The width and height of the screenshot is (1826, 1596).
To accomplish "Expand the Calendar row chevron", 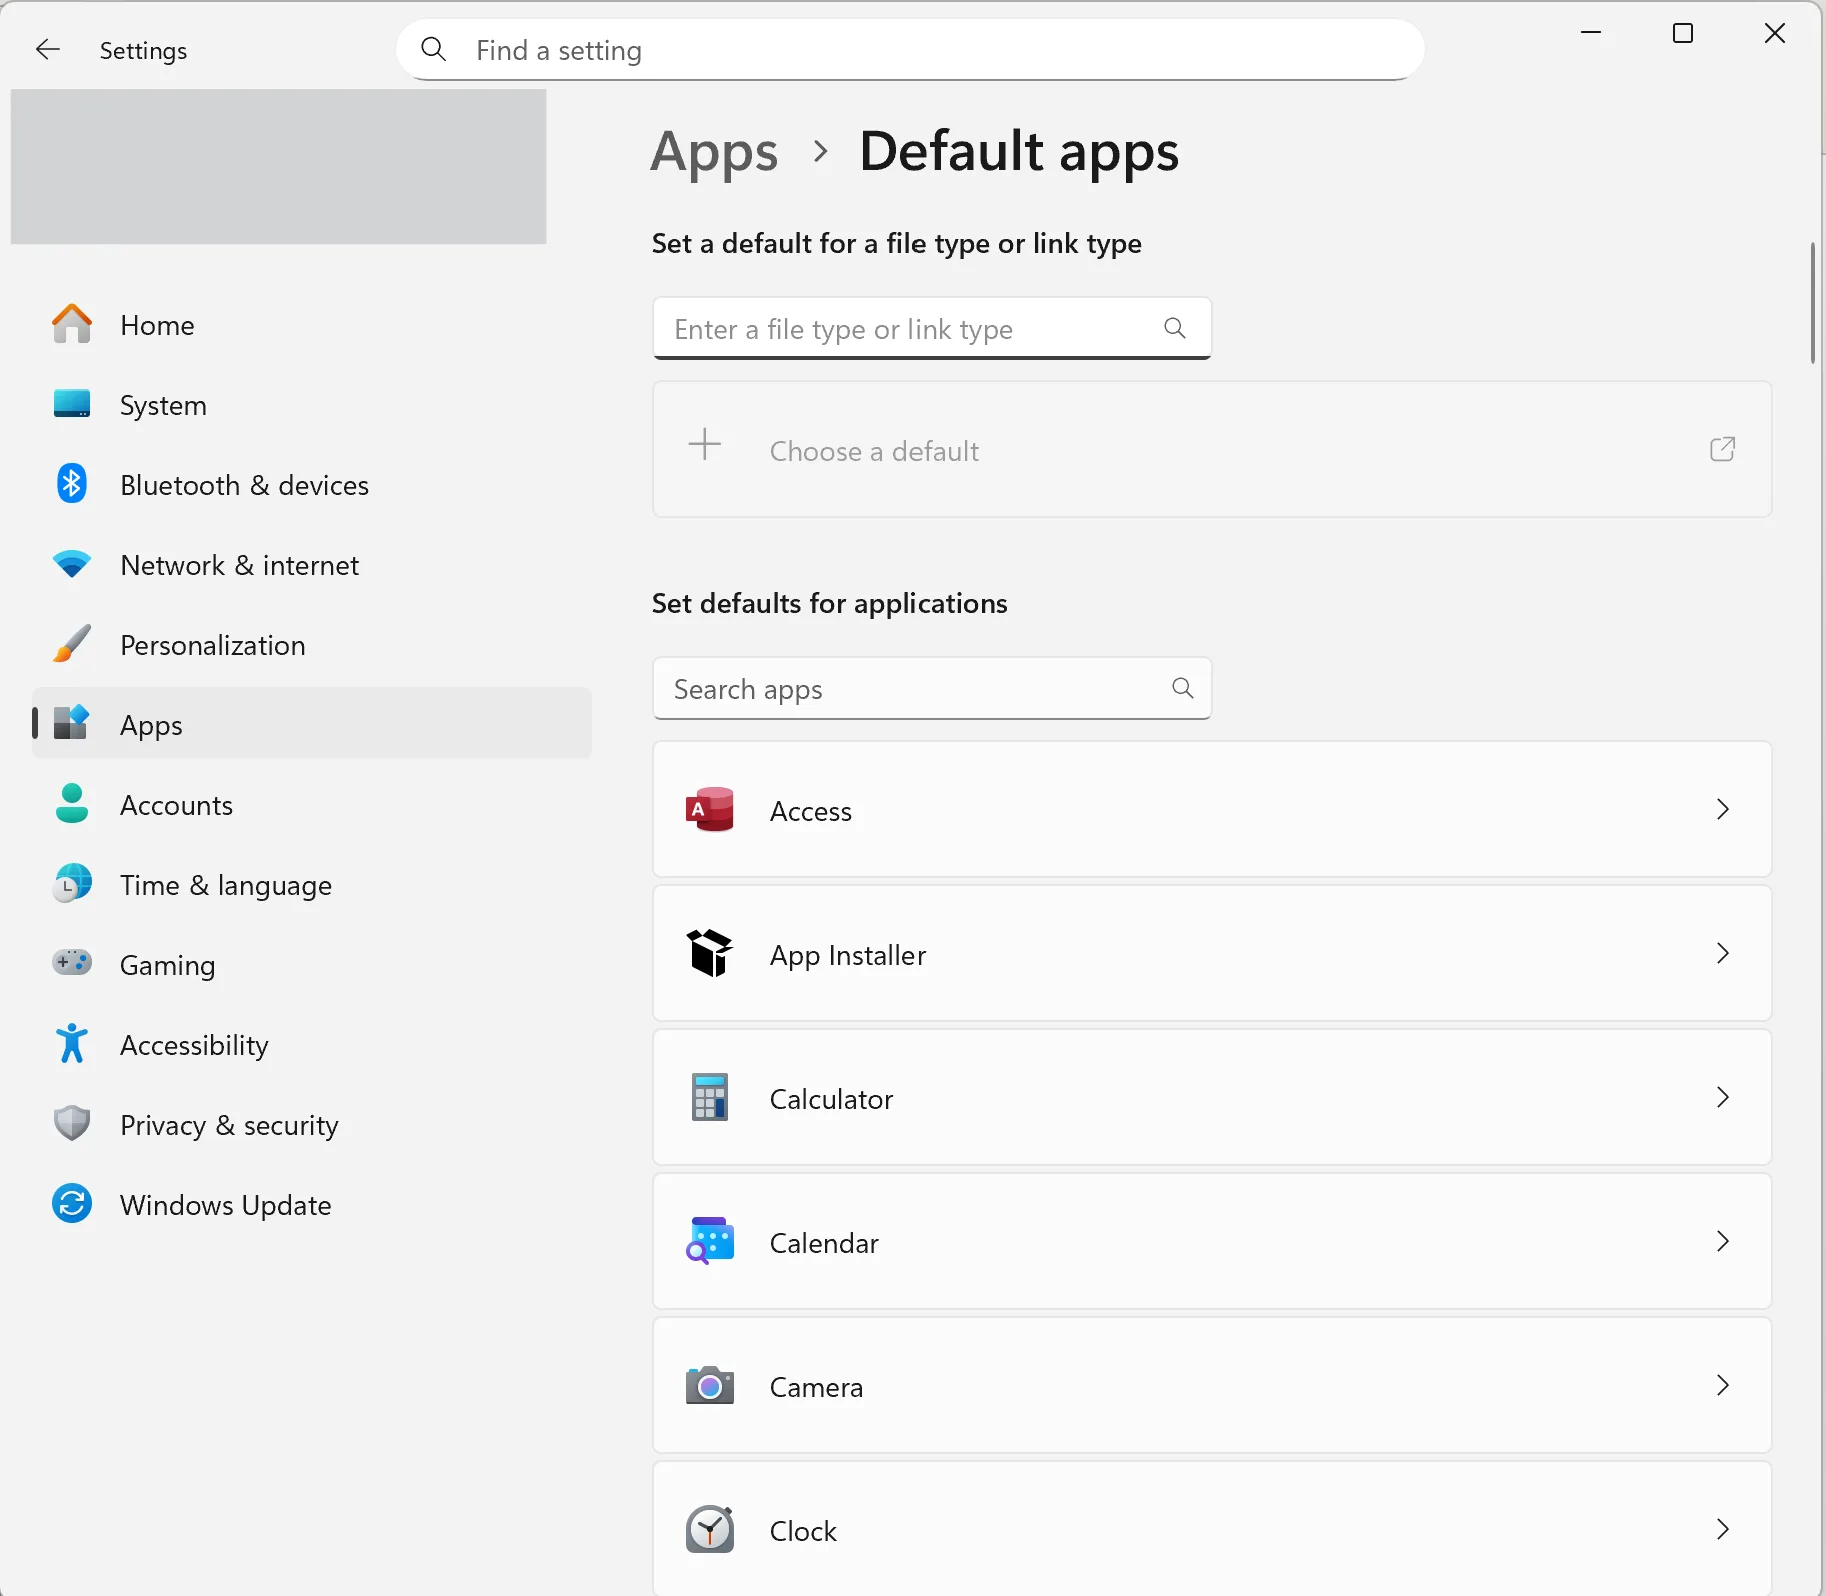I will [x=1722, y=1241].
